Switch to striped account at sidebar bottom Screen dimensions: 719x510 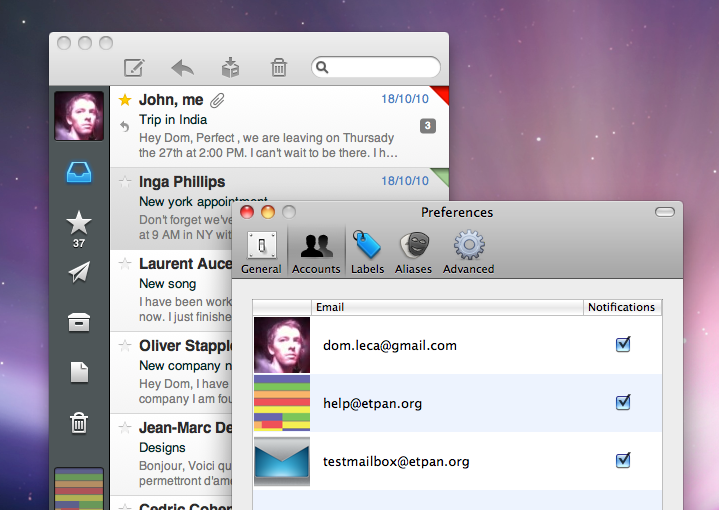coord(79,489)
